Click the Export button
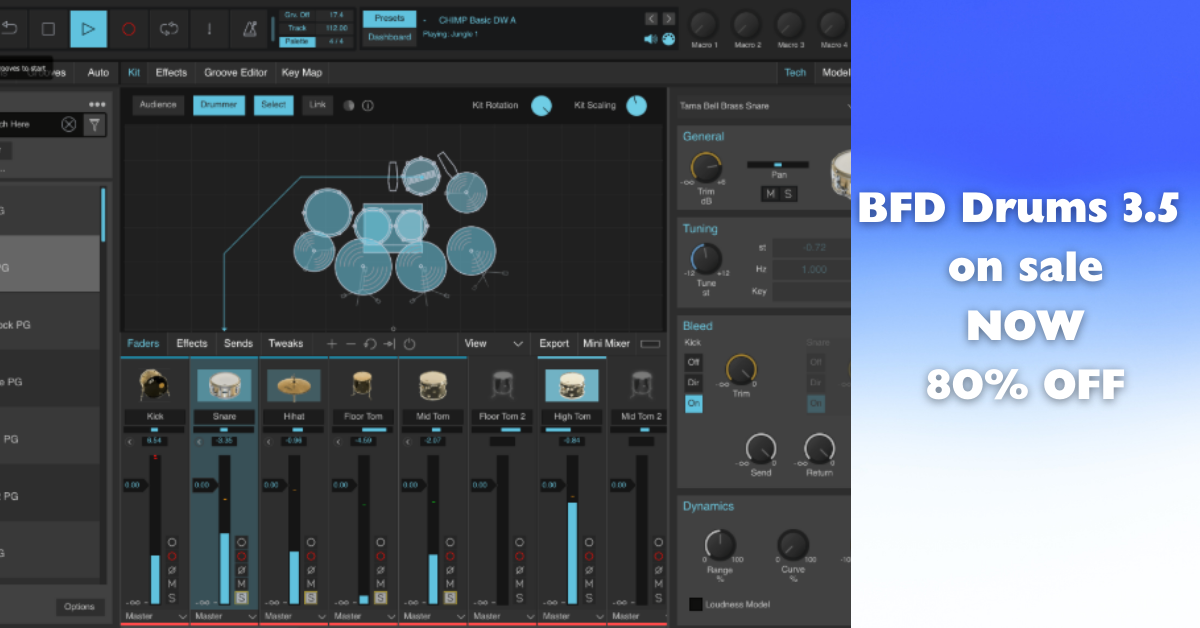 pos(554,344)
